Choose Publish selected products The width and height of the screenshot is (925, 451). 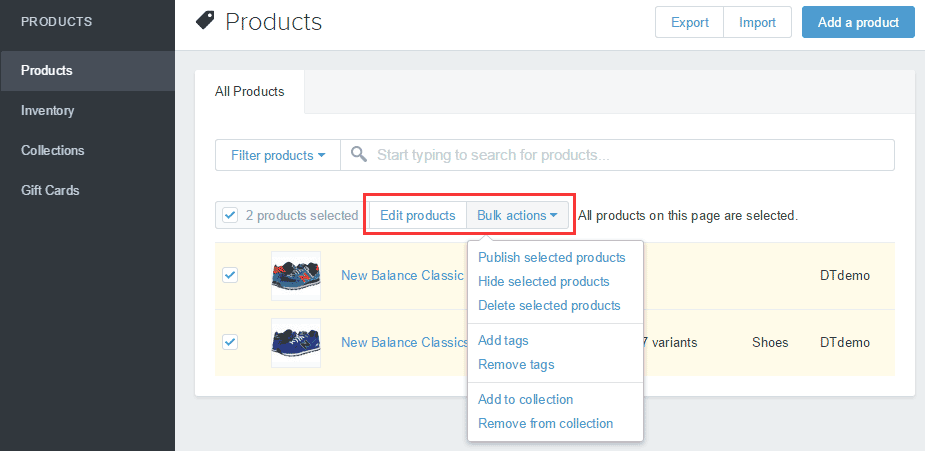pyautogui.click(x=551, y=257)
